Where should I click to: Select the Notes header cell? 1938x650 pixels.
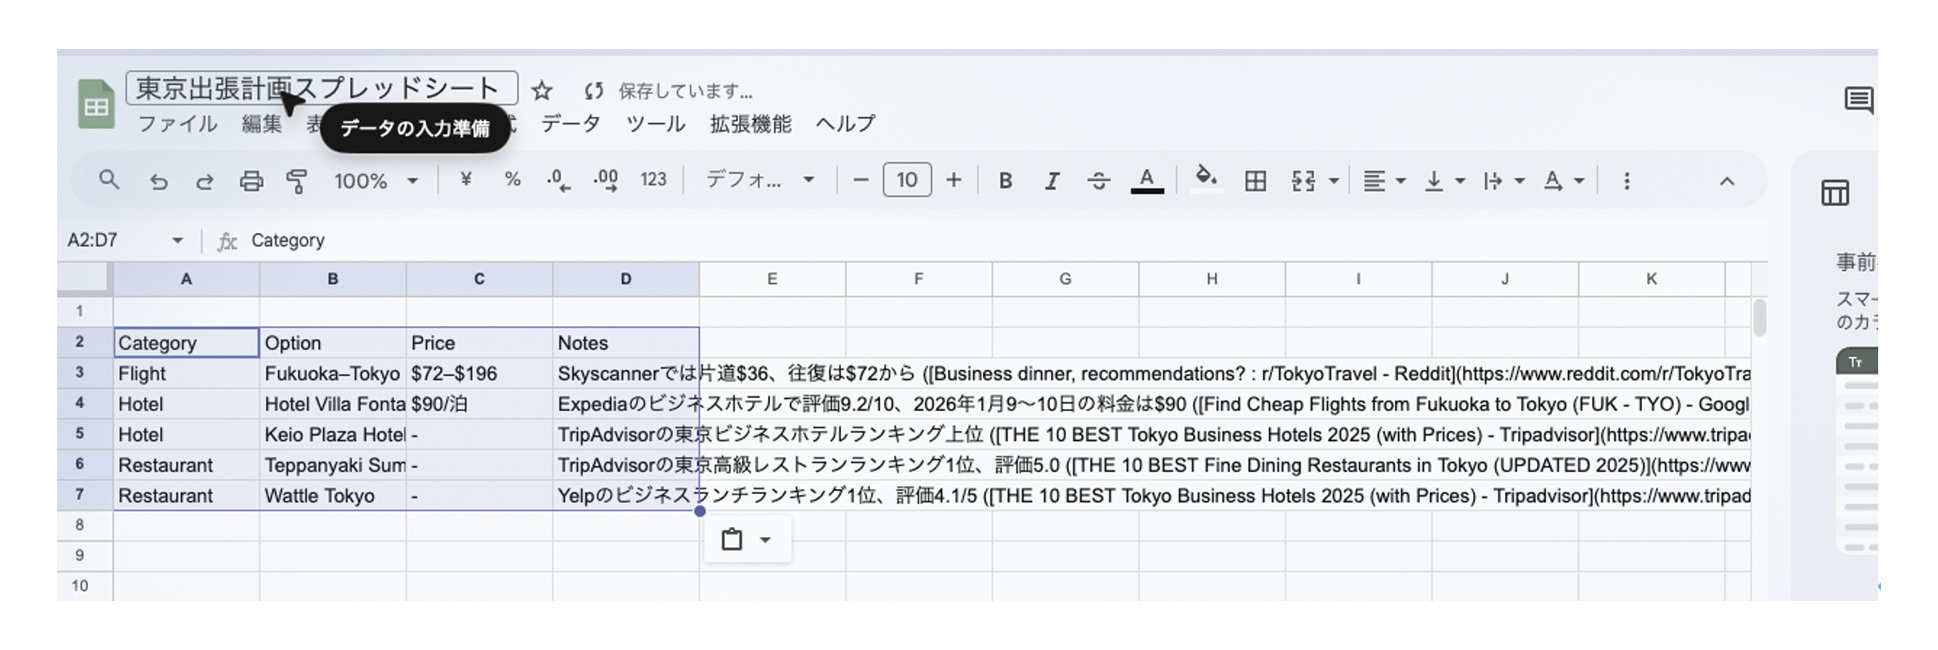(x=626, y=343)
